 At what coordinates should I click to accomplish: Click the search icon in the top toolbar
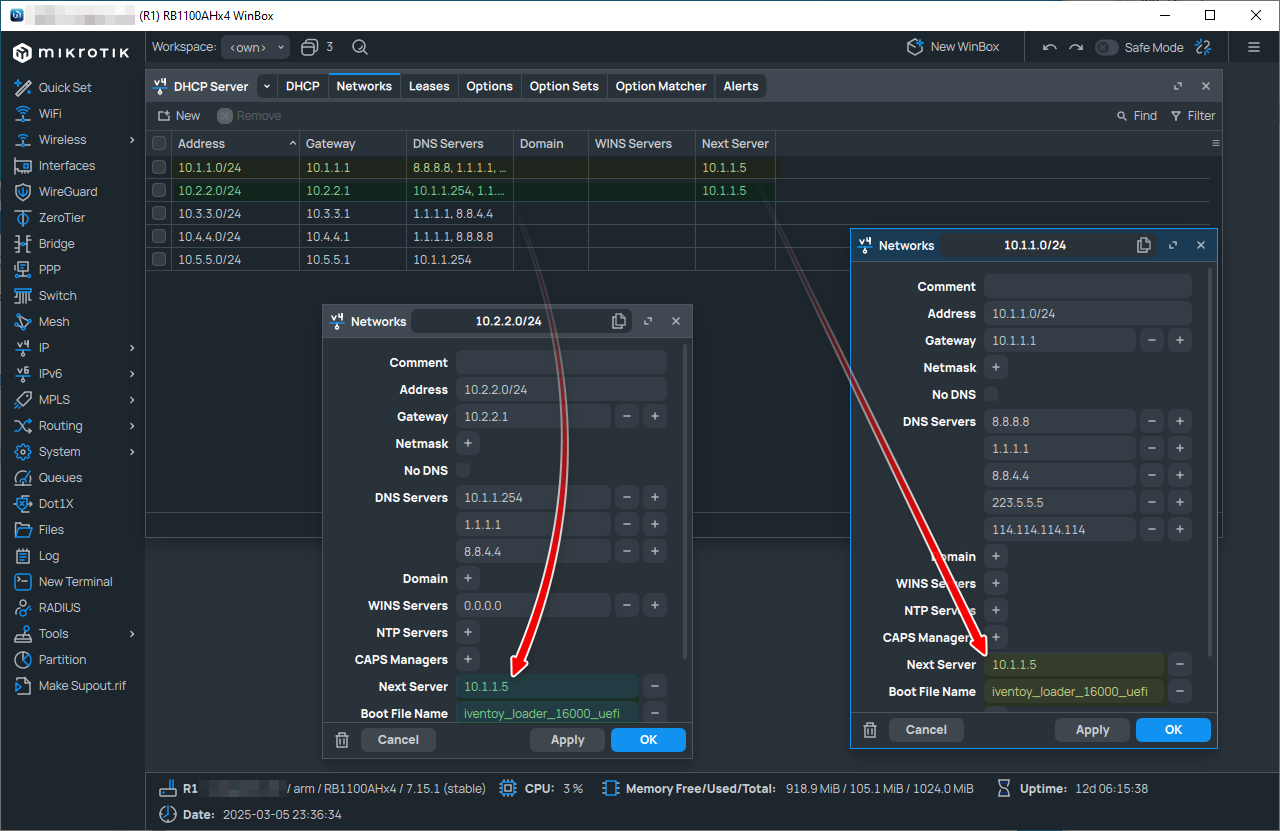pos(360,47)
